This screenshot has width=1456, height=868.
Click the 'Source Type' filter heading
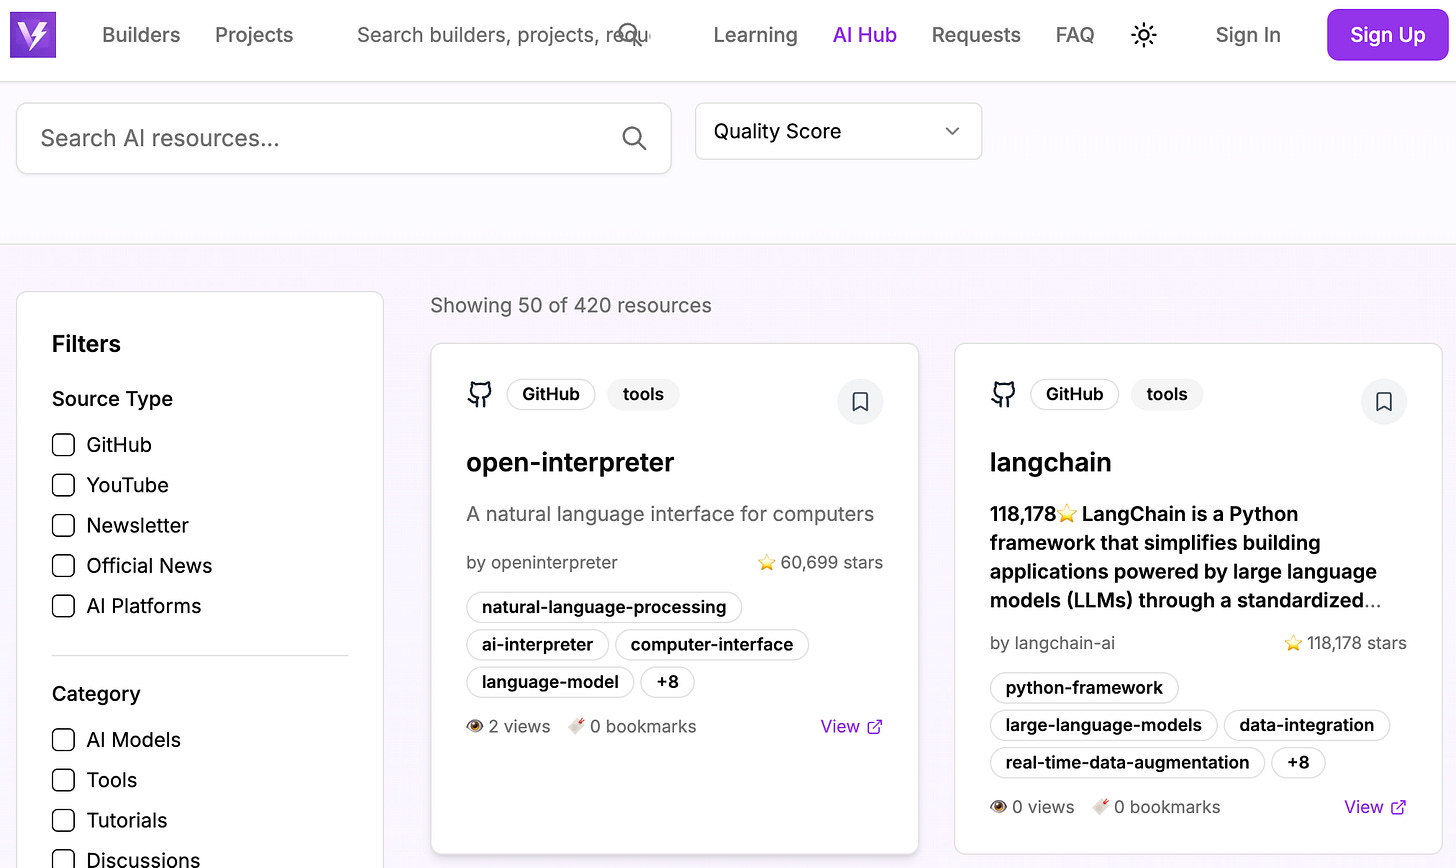[x=112, y=399]
